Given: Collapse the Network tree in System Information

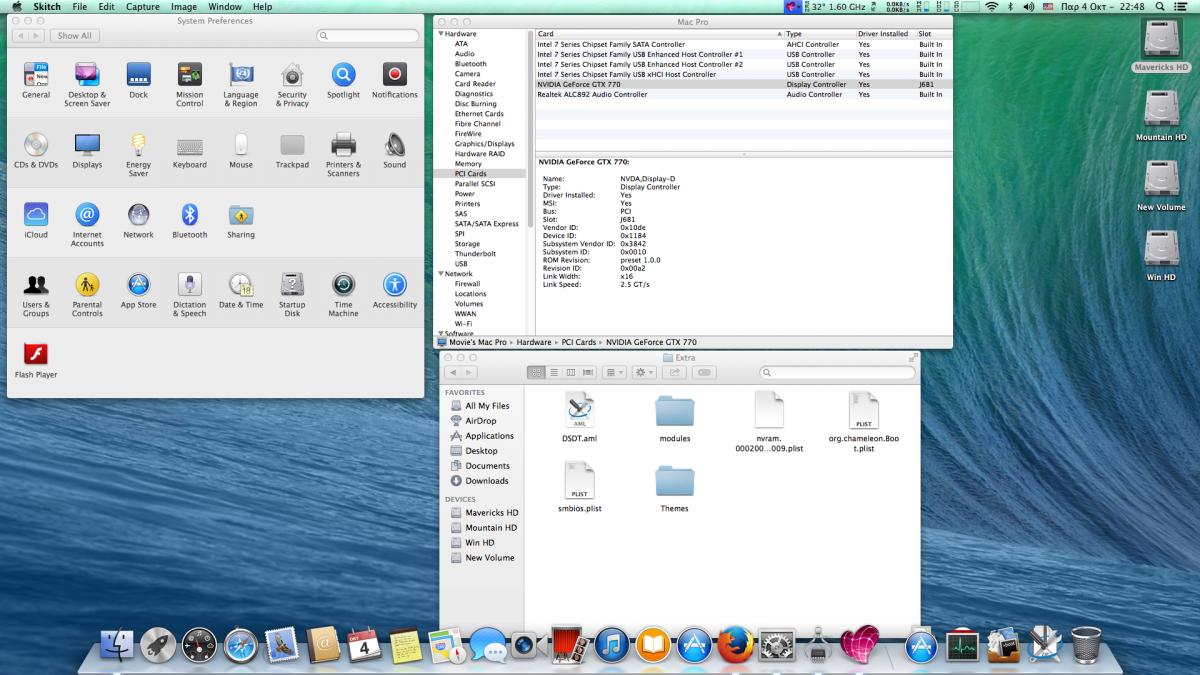Looking at the screenshot, I should [x=440, y=274].
